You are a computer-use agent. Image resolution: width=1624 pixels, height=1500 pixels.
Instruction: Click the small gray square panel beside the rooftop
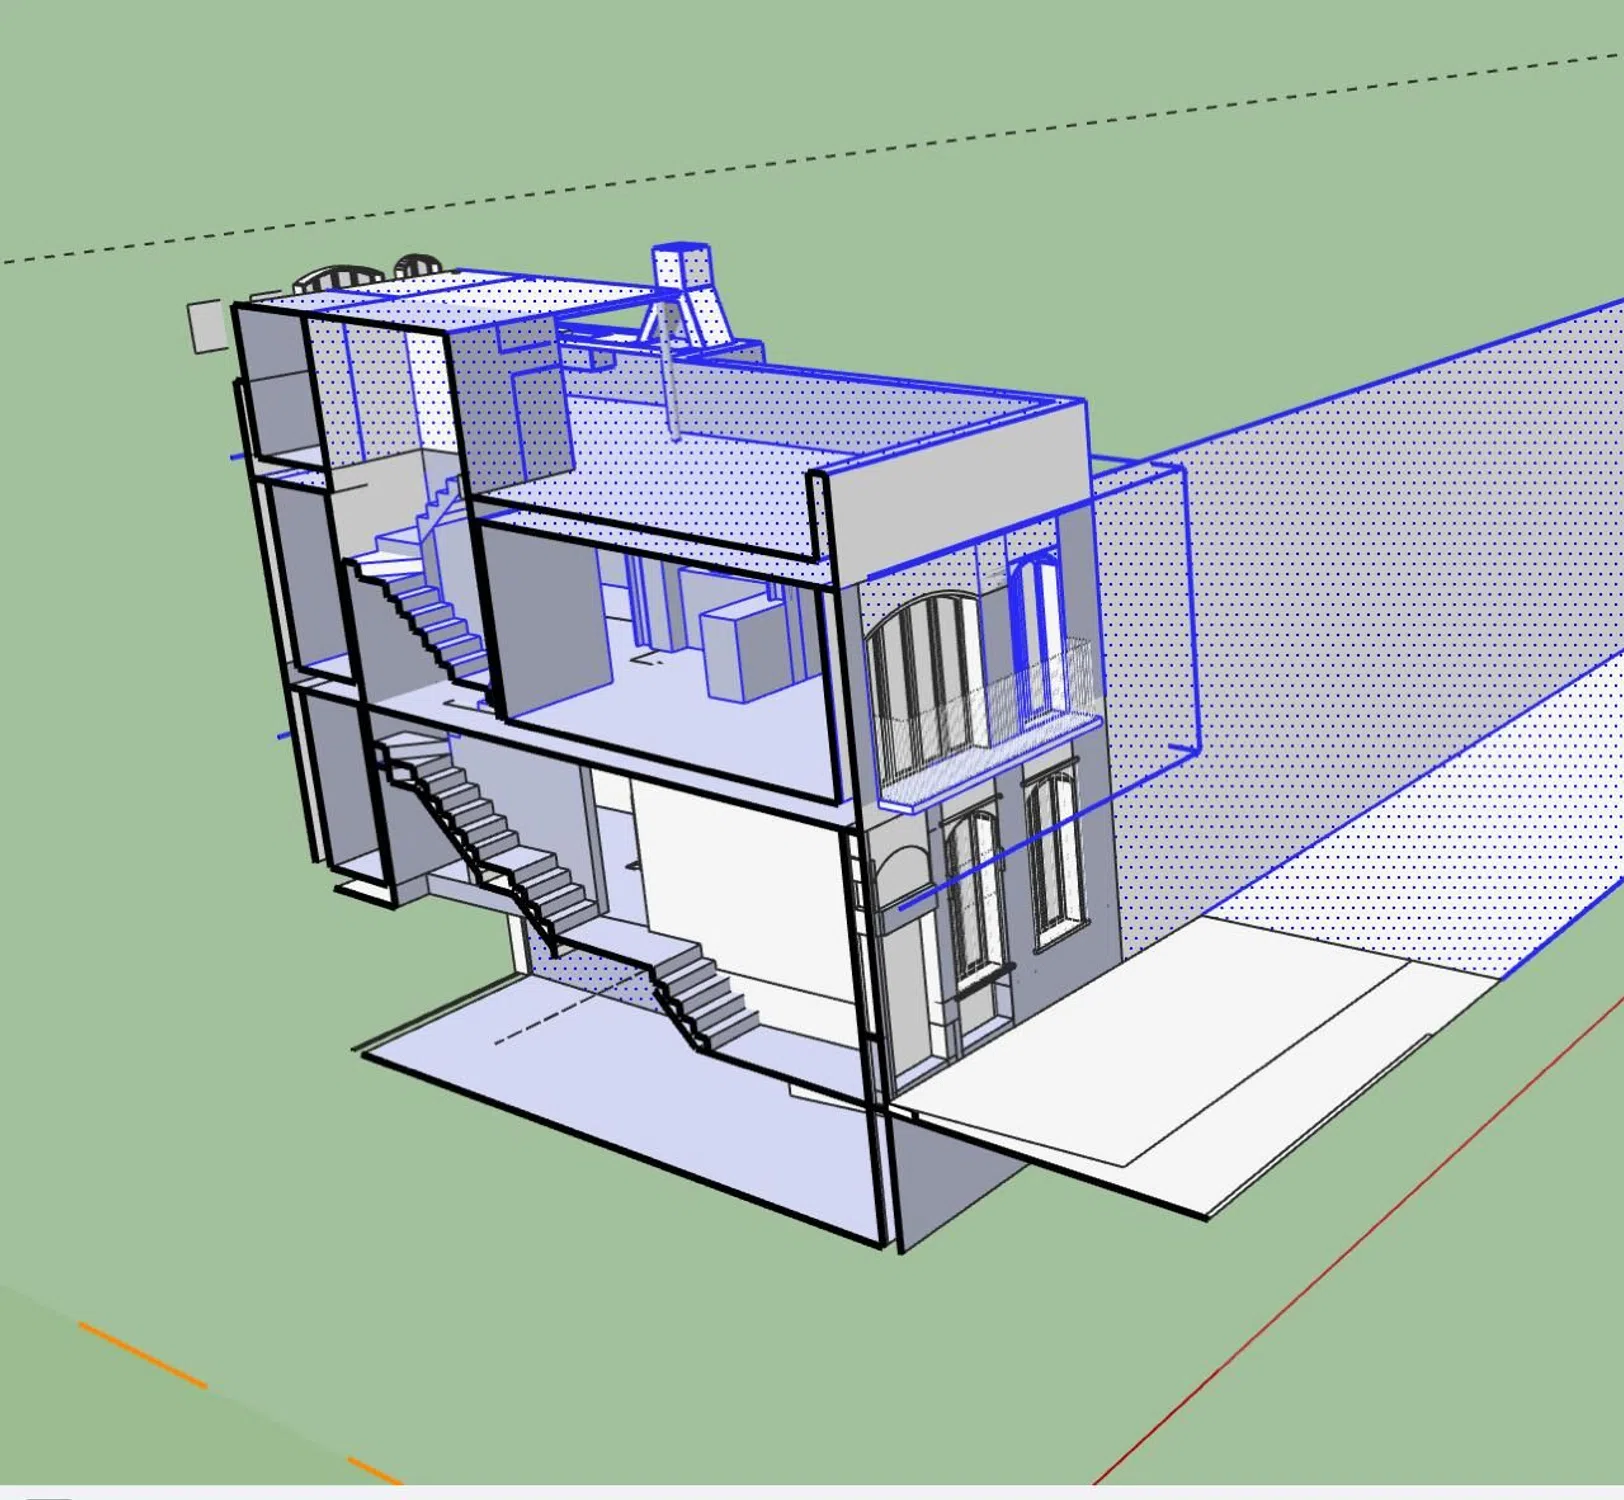pos(208,326)
